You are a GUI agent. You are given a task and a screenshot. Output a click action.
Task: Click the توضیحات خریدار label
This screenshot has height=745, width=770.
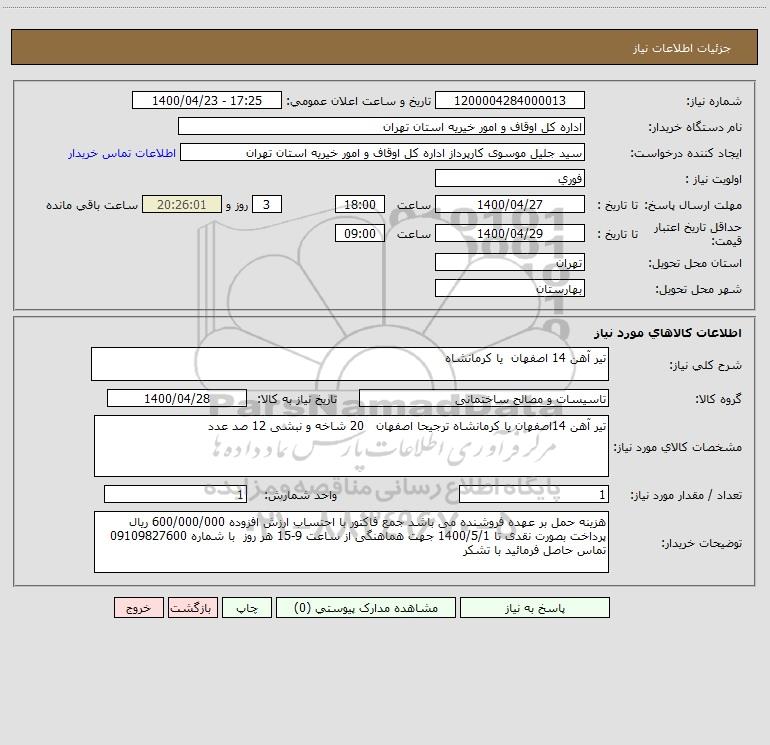(x=701, y=543)
